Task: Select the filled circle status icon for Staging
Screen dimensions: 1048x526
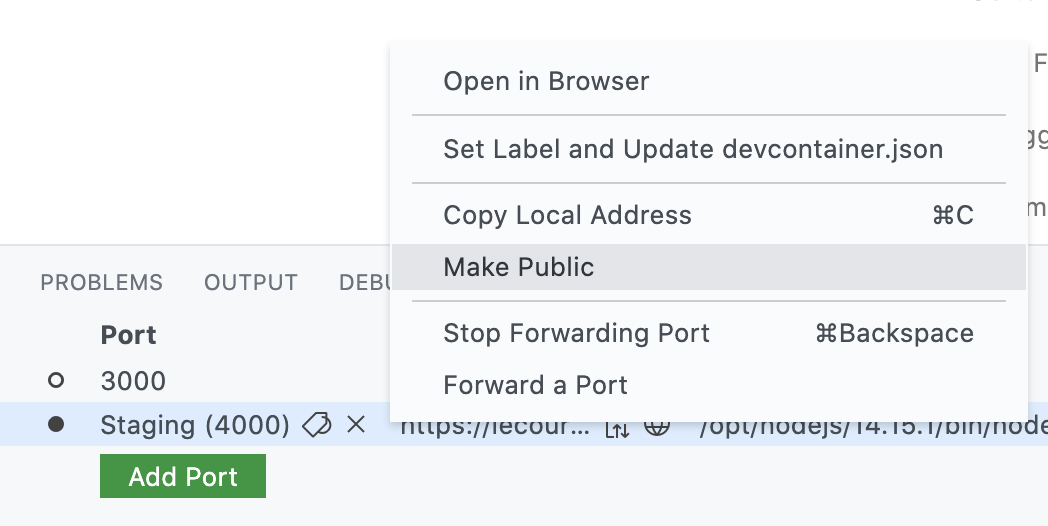Action: pos(56,424)
